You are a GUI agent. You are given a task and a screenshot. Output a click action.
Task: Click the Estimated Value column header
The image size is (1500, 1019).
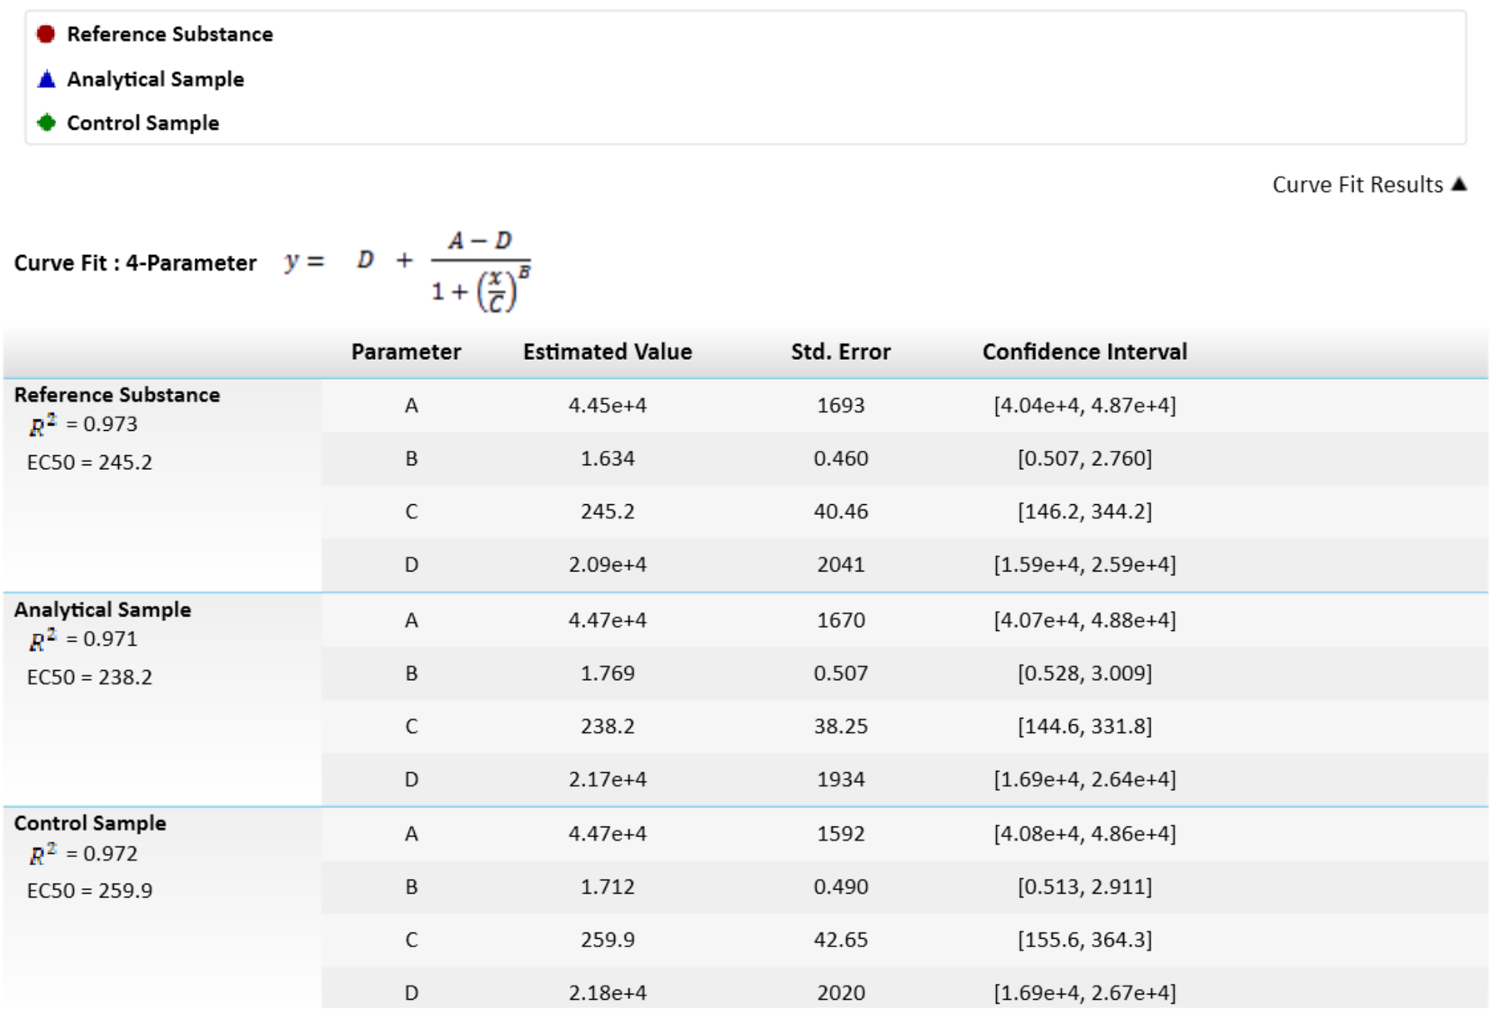[x=607, y=352]
